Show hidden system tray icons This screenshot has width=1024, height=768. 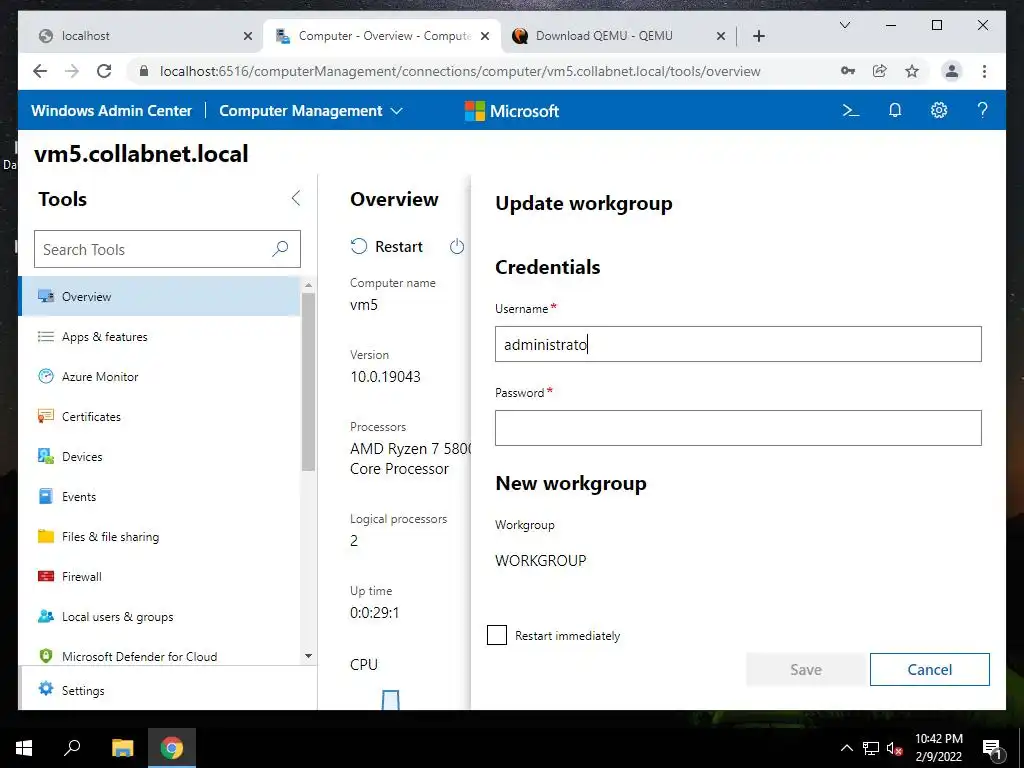[x=846, y=748]
